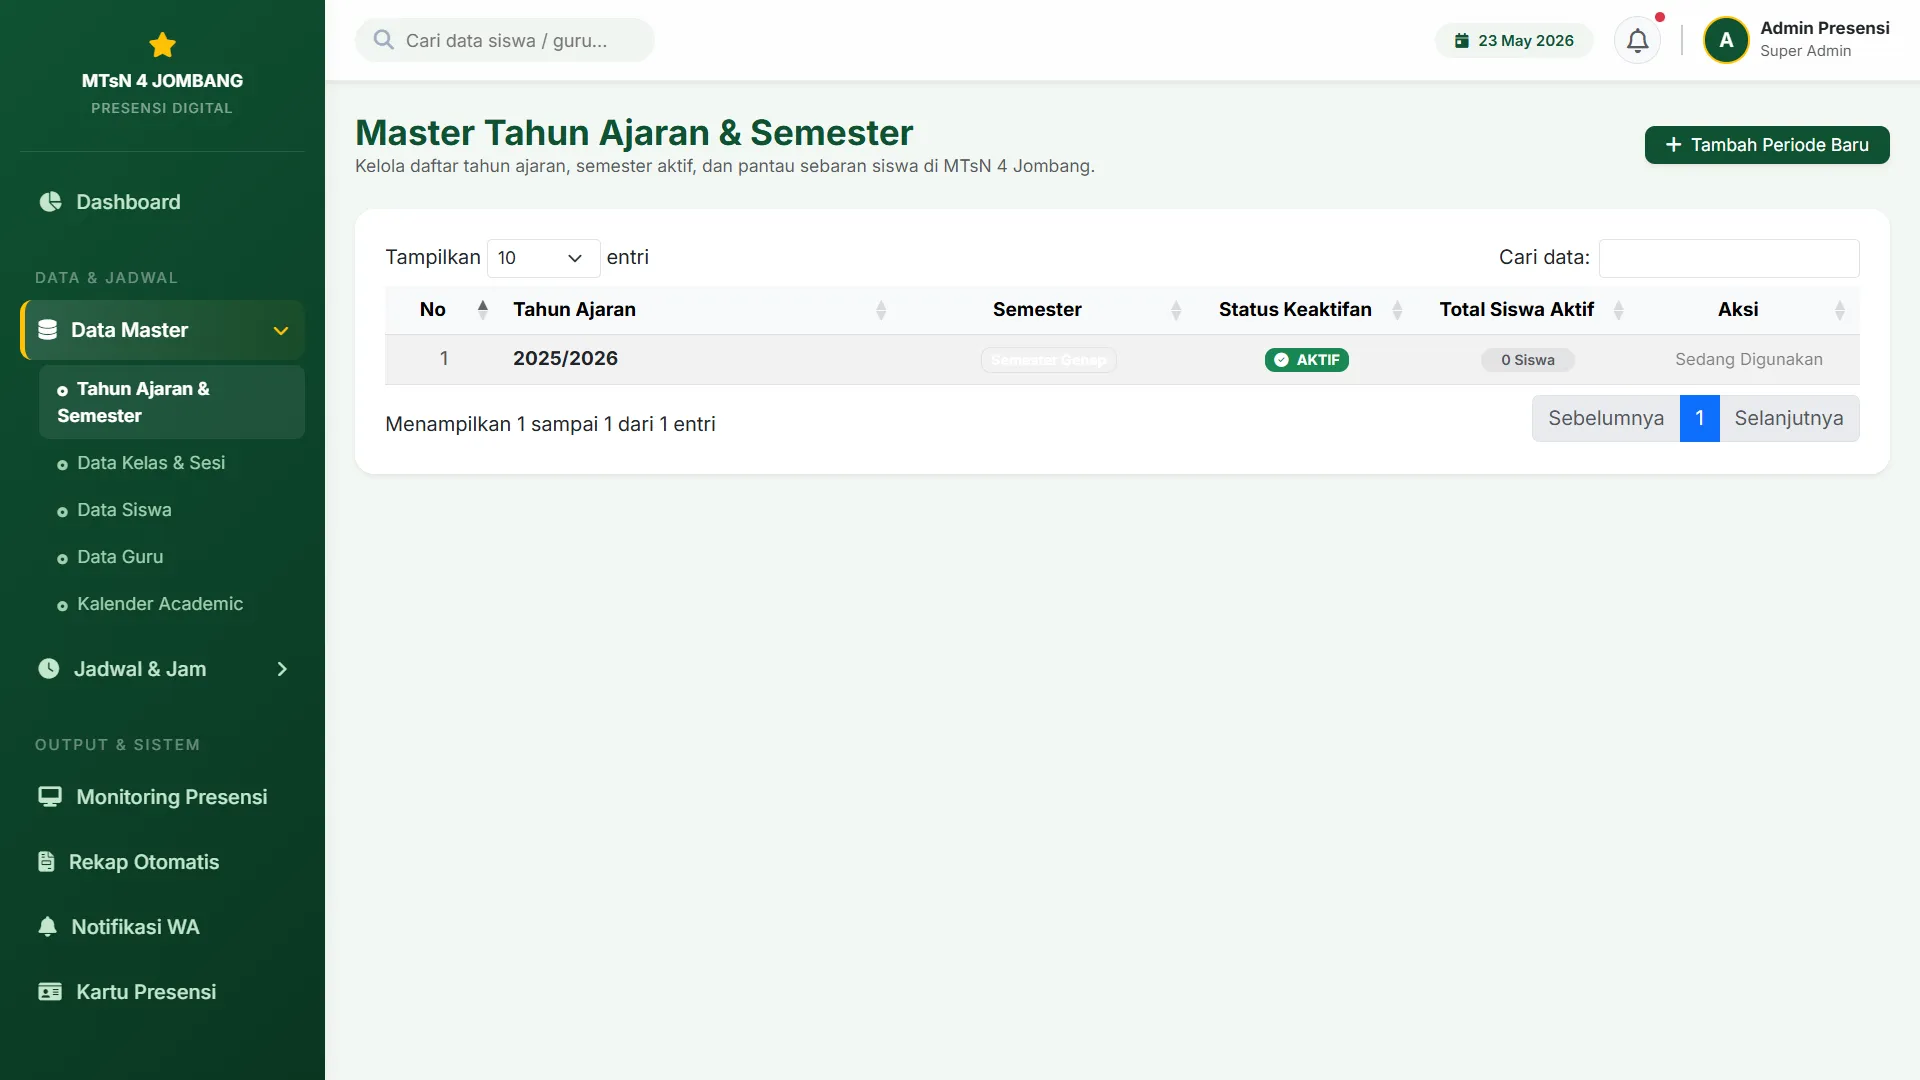Click the Sedang Digunakan text
Screen dimensions: 1920x1080
click(x=1748, y=360)
